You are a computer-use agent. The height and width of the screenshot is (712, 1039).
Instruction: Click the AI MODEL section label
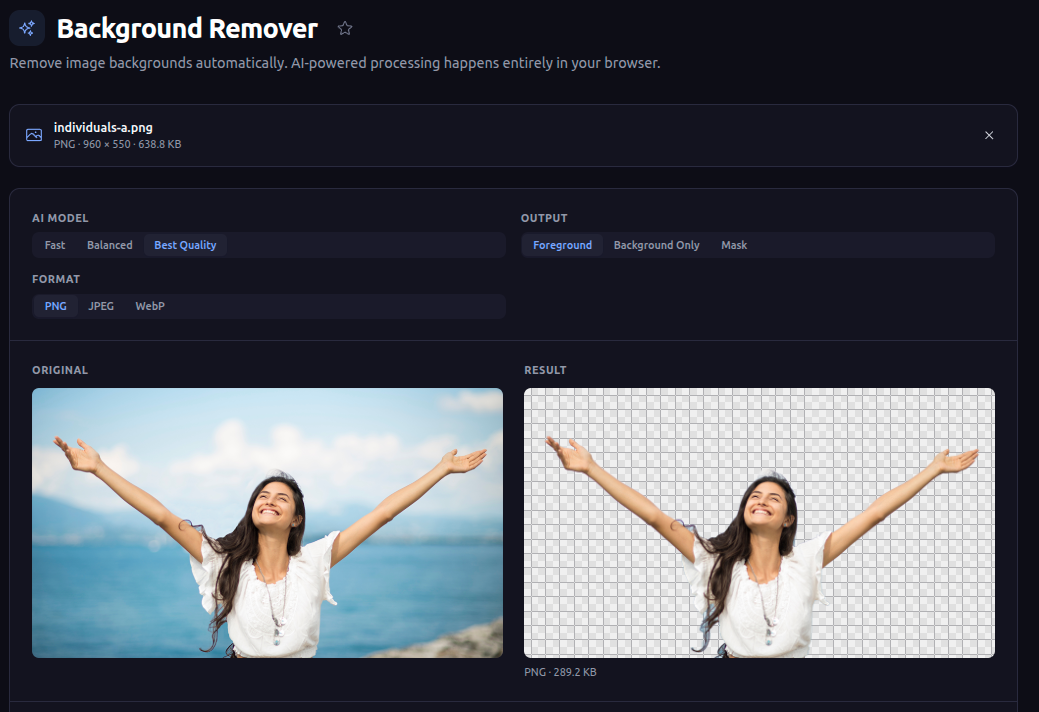[60, 218]
